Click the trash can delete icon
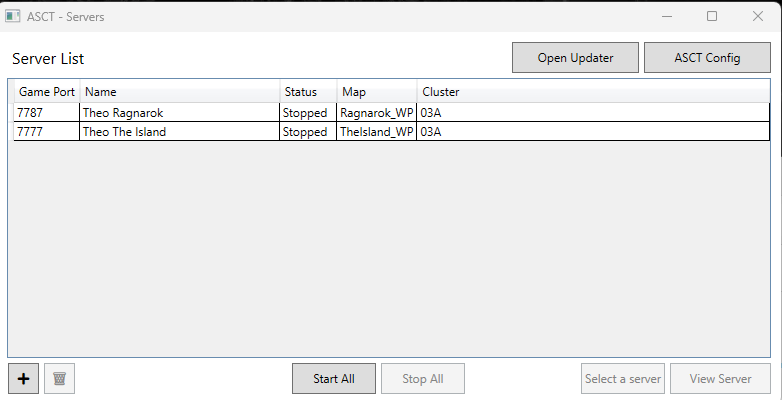The height and width of the screenshot is (400, 782). coord(59,379)
